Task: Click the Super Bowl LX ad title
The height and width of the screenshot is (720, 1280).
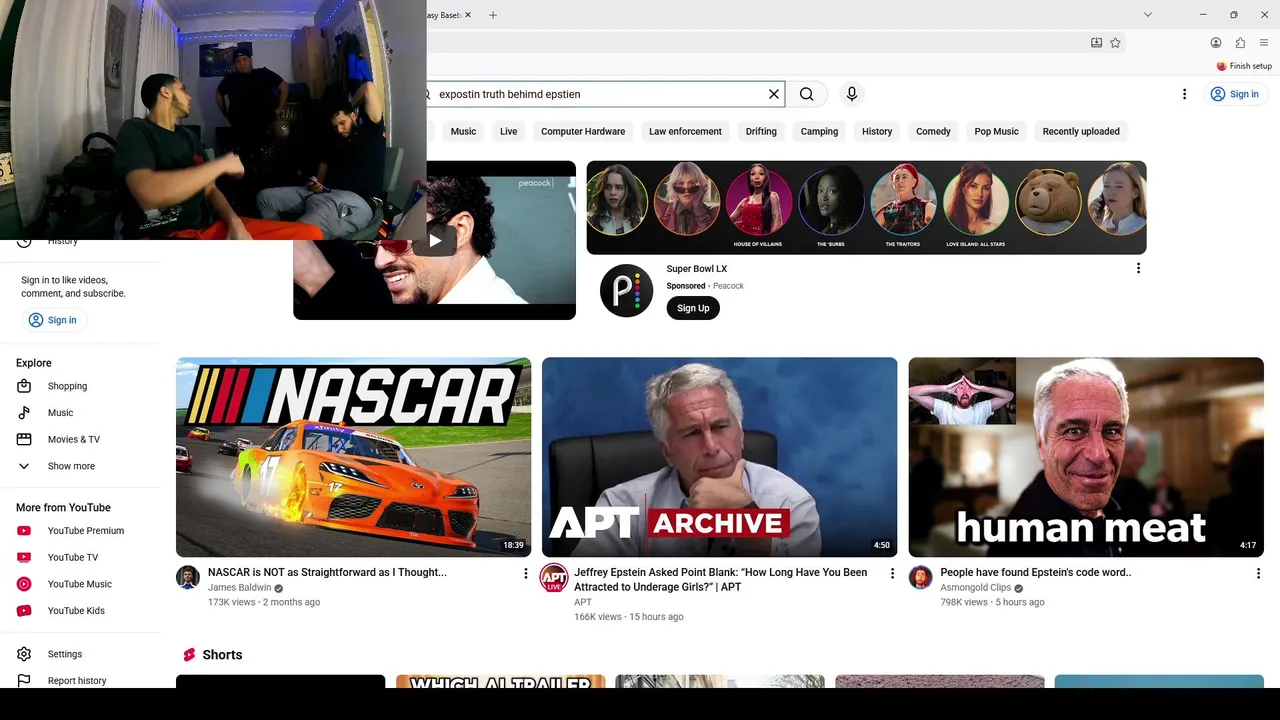Action: coord(697,269)
